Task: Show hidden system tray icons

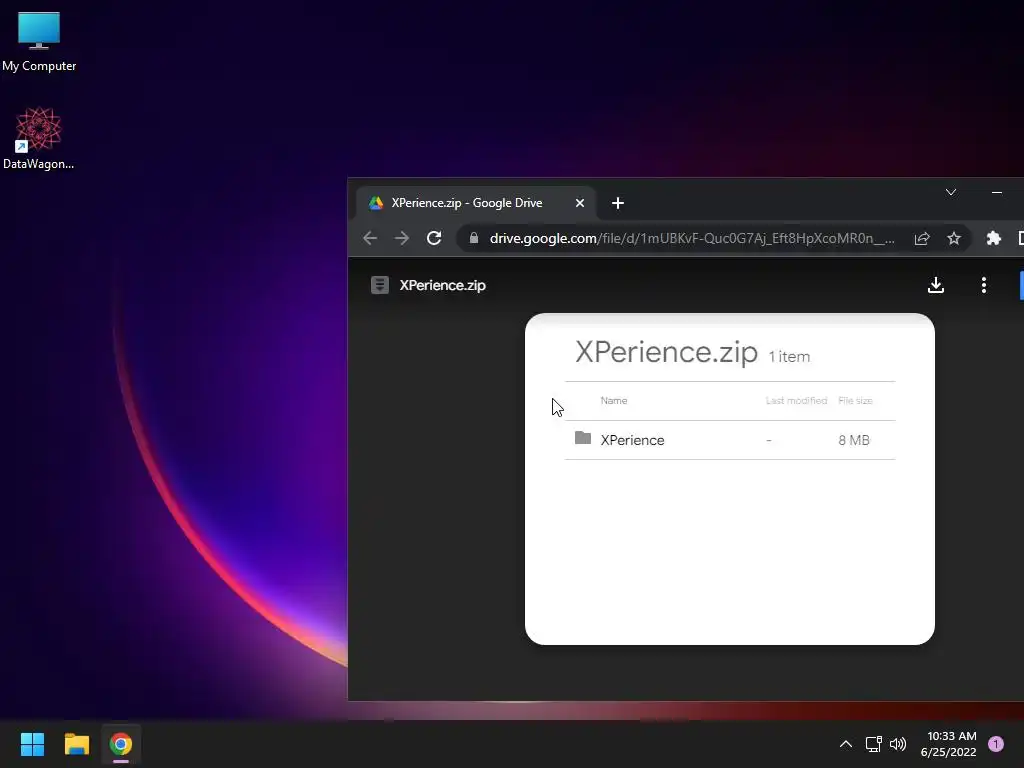Action: (x=845, y=744)
